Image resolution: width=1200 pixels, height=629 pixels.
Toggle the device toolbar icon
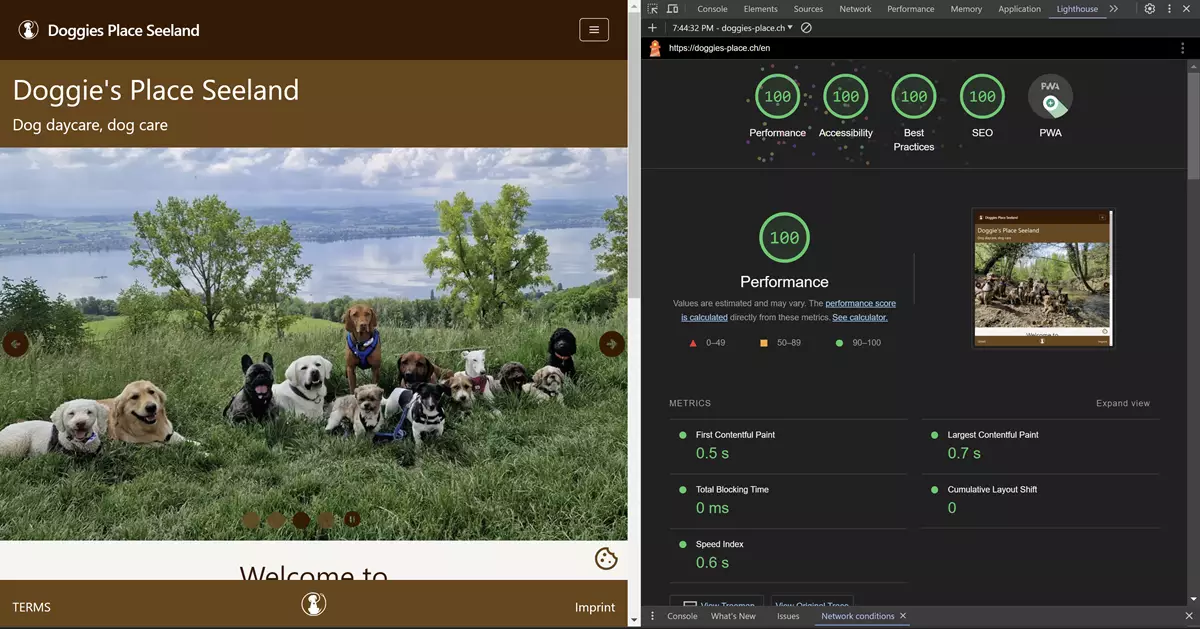673,9
